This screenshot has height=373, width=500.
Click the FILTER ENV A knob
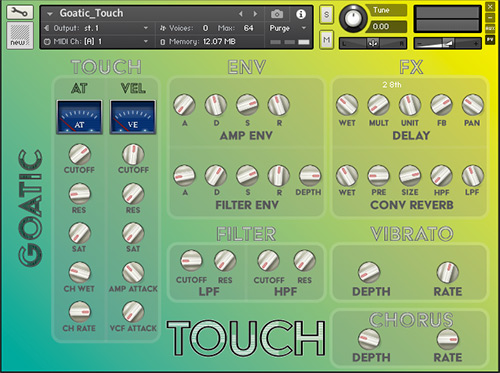[184, 175]
